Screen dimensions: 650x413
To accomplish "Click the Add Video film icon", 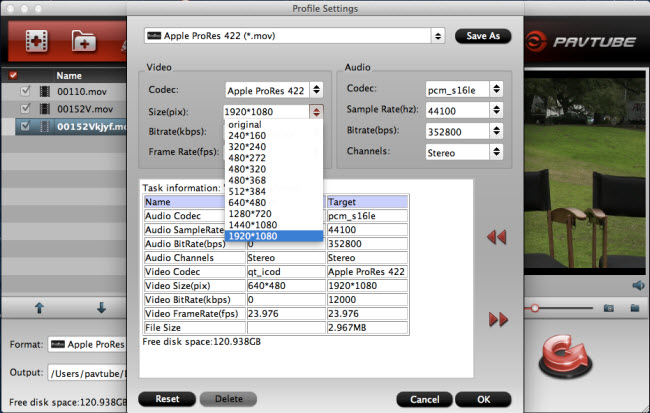I will tap(36, 41).
